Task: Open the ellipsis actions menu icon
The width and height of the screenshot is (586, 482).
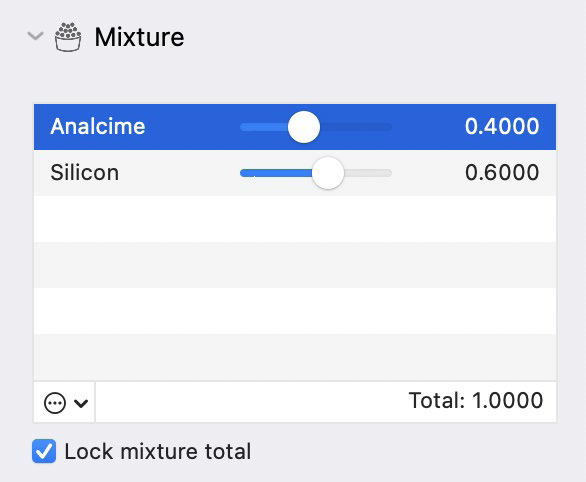Action: tap(55, 403)
